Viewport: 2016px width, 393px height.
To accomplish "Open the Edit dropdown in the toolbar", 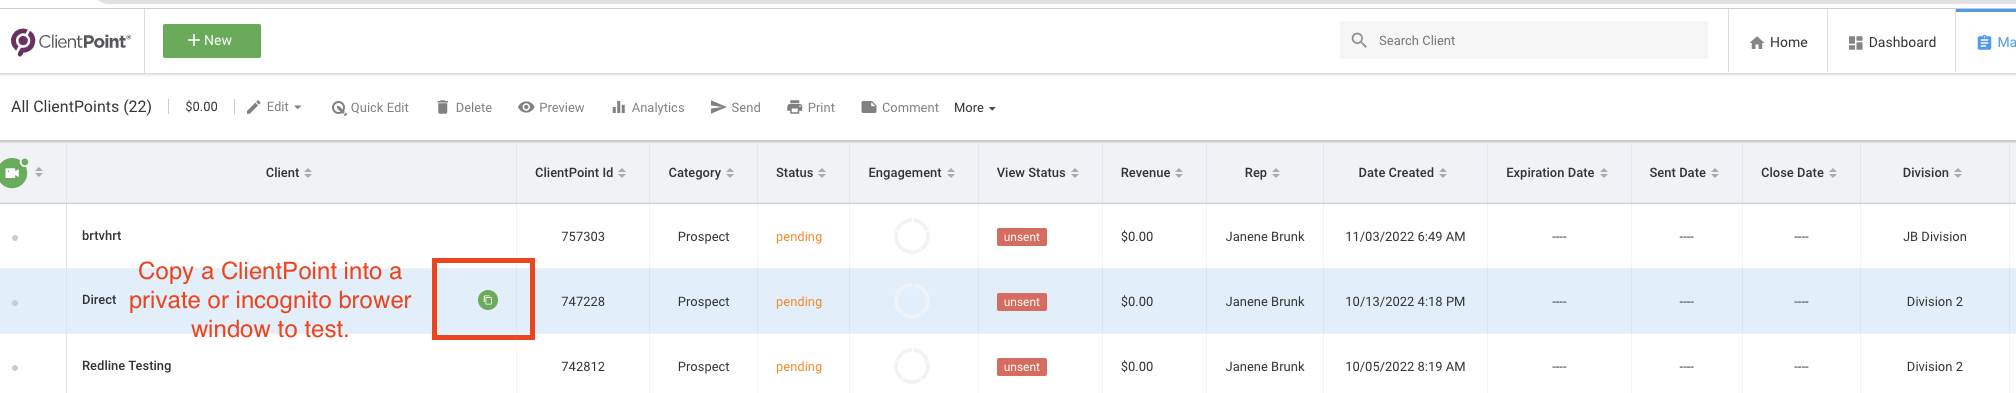I will click(275, 107).
